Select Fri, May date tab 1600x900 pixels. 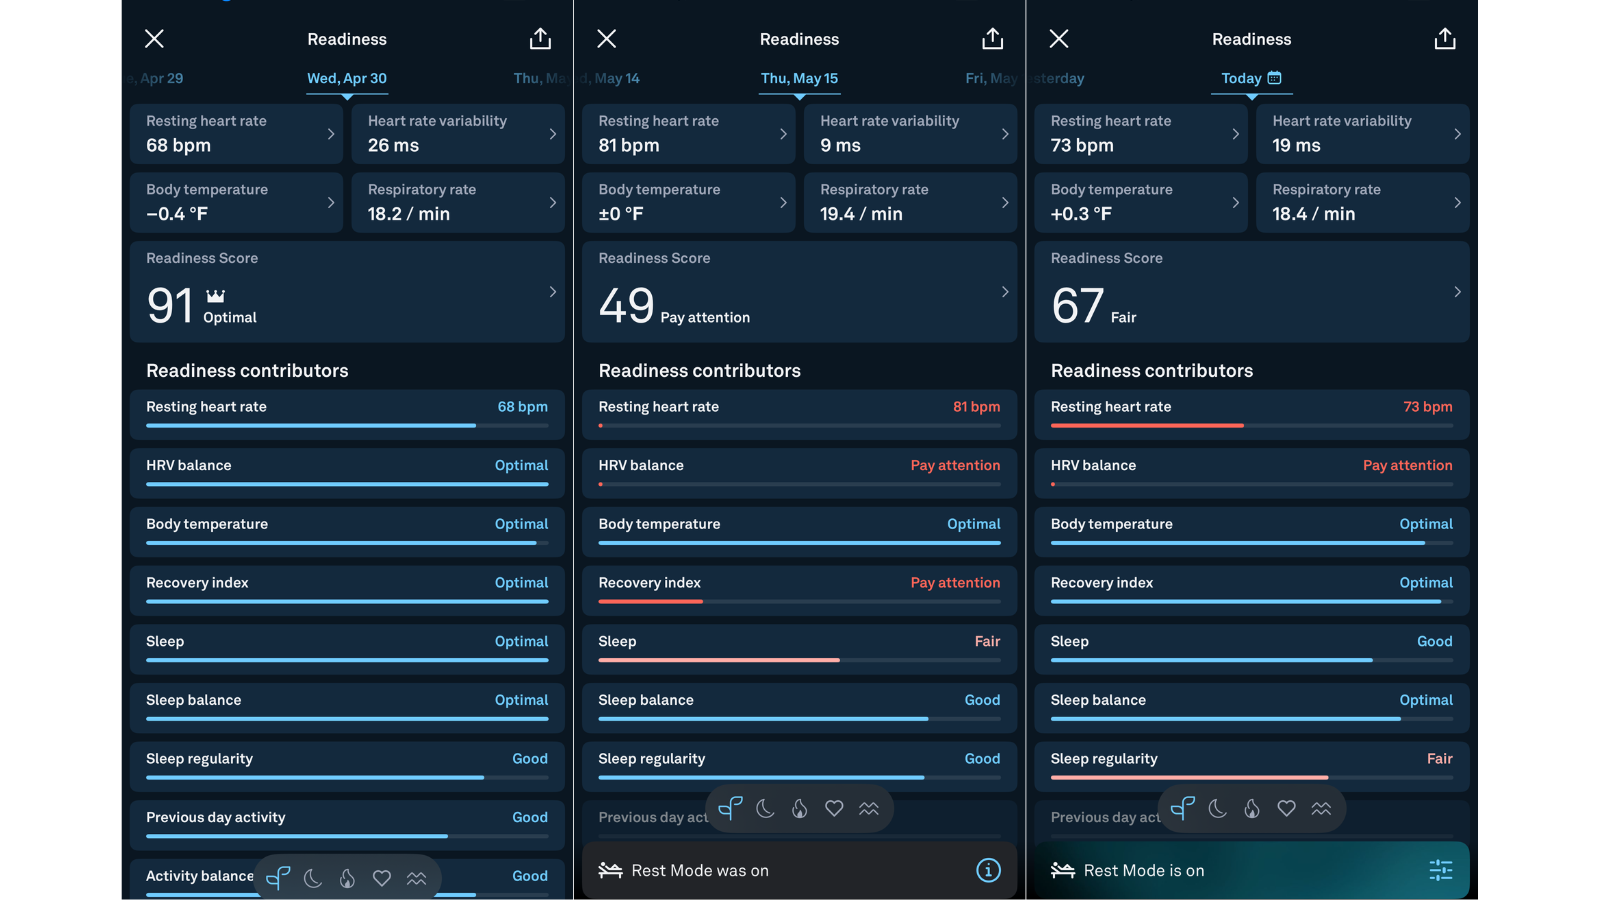point(991,78)
